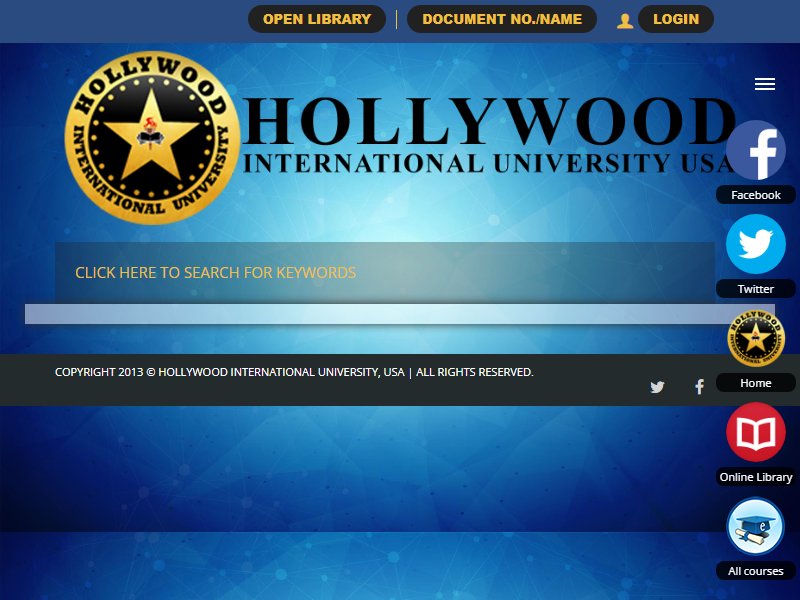Select the Document No./Name button
800x600 pixels.
(502, 19)
